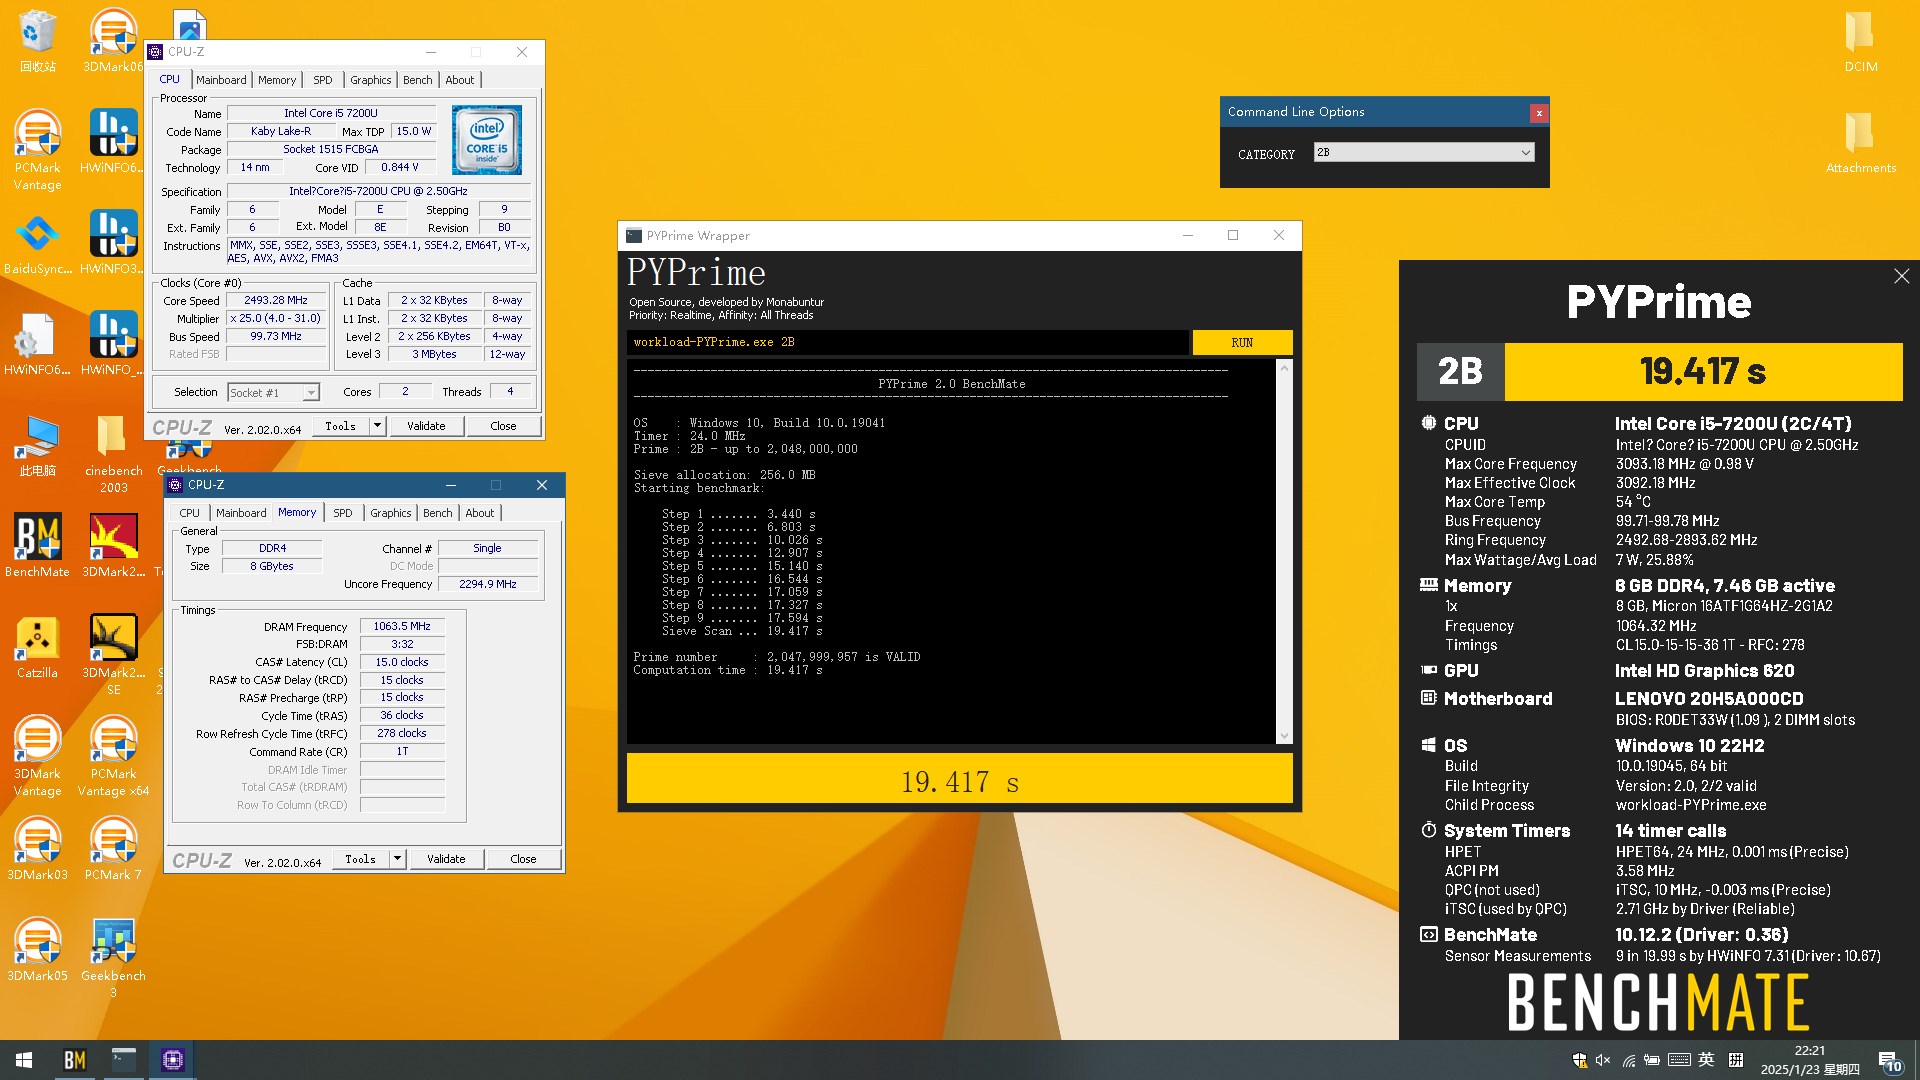Click the Multiplier x 25.0 value field
The image size is (1920, 1080).
pos(276,319)
